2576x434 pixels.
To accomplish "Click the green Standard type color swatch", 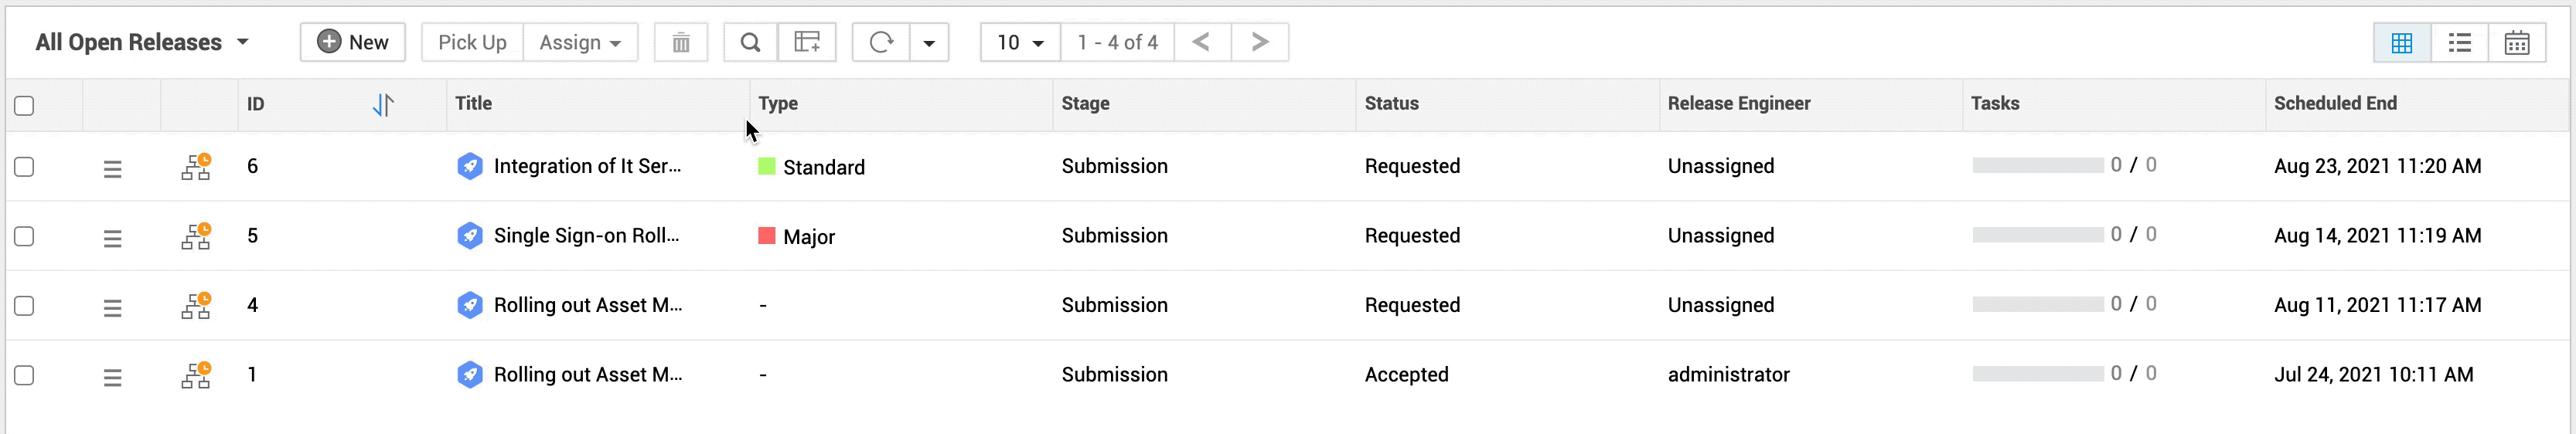I will point(767,166).
